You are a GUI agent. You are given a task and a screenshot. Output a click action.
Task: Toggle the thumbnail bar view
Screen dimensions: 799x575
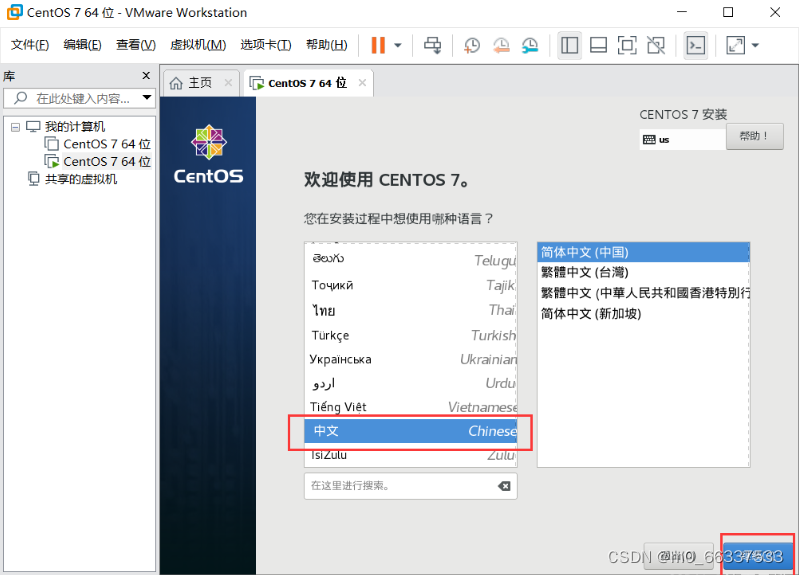pyautogui.click(x=598, y=45)
